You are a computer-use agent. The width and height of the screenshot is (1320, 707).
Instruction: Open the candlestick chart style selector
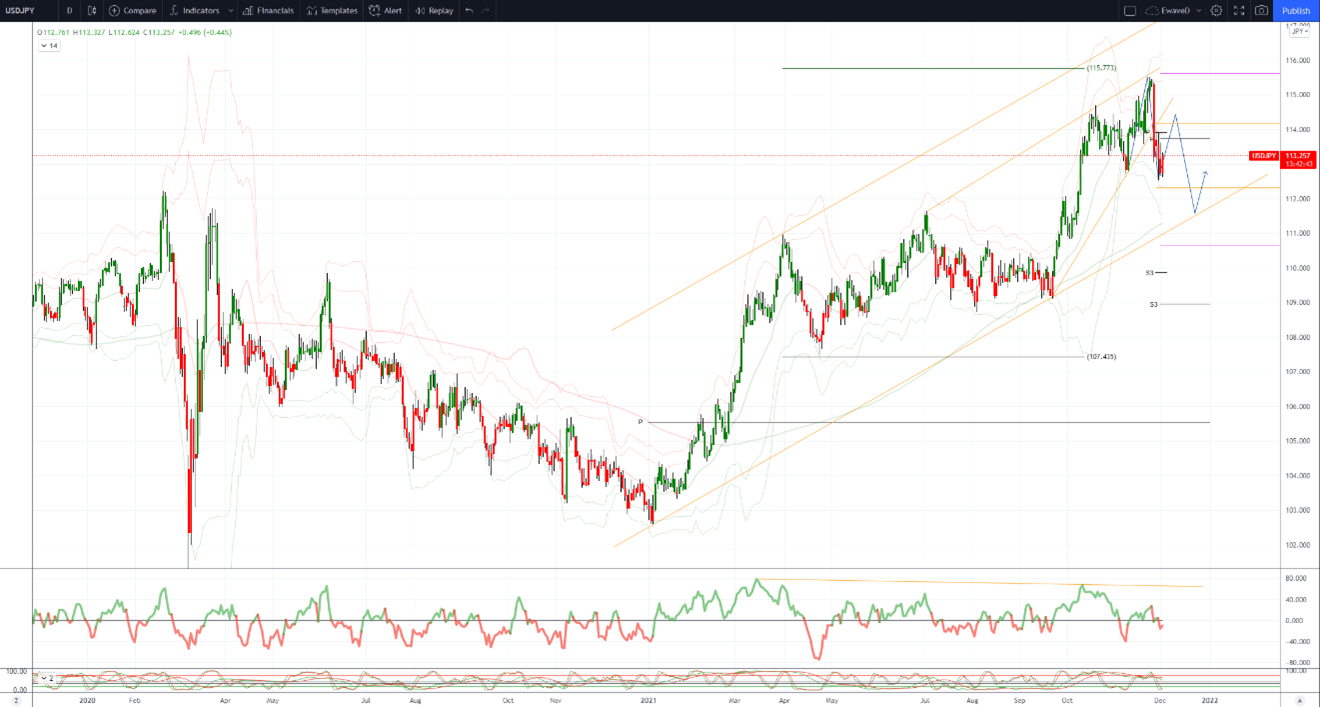coord(92,11)
